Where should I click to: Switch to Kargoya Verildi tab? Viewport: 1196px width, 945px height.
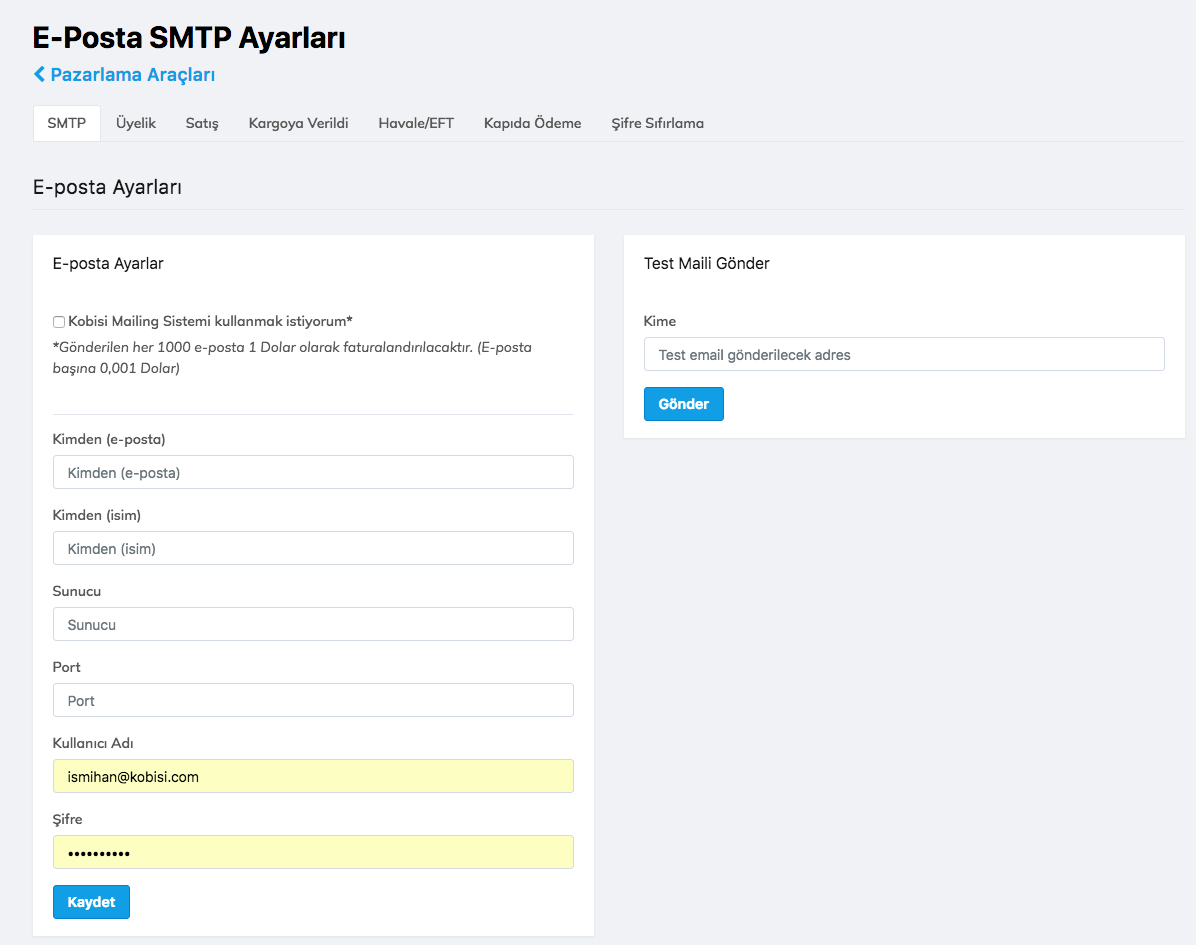click(298, 124)
